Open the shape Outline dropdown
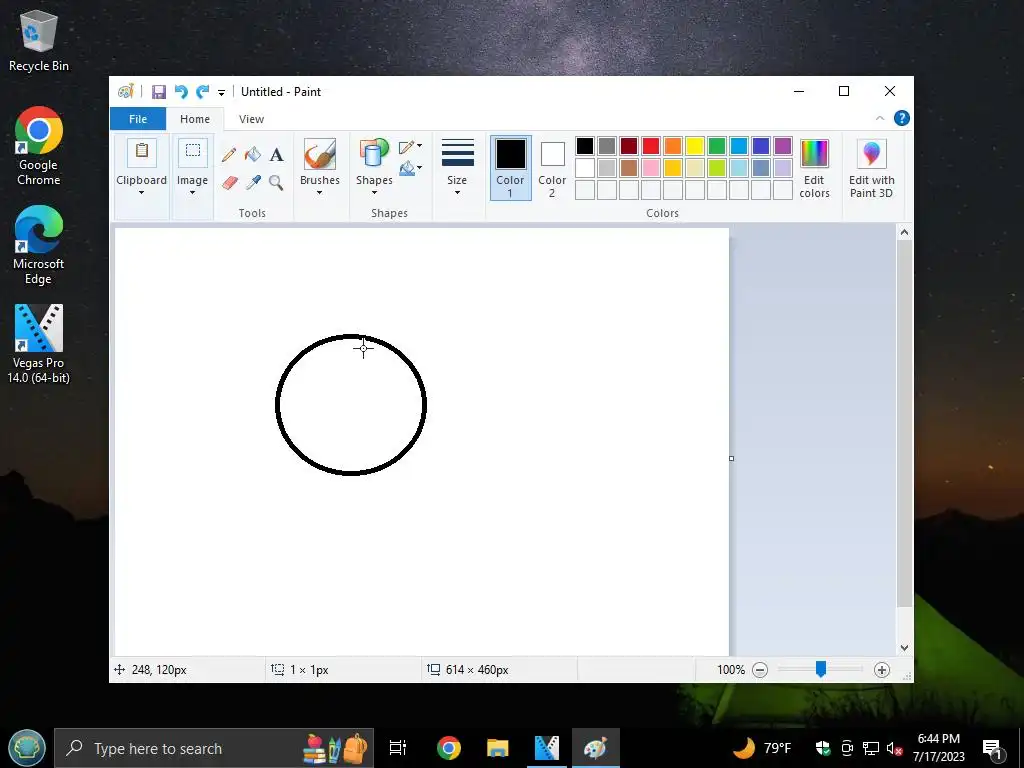1024x768 pixels. pos(411,146)
